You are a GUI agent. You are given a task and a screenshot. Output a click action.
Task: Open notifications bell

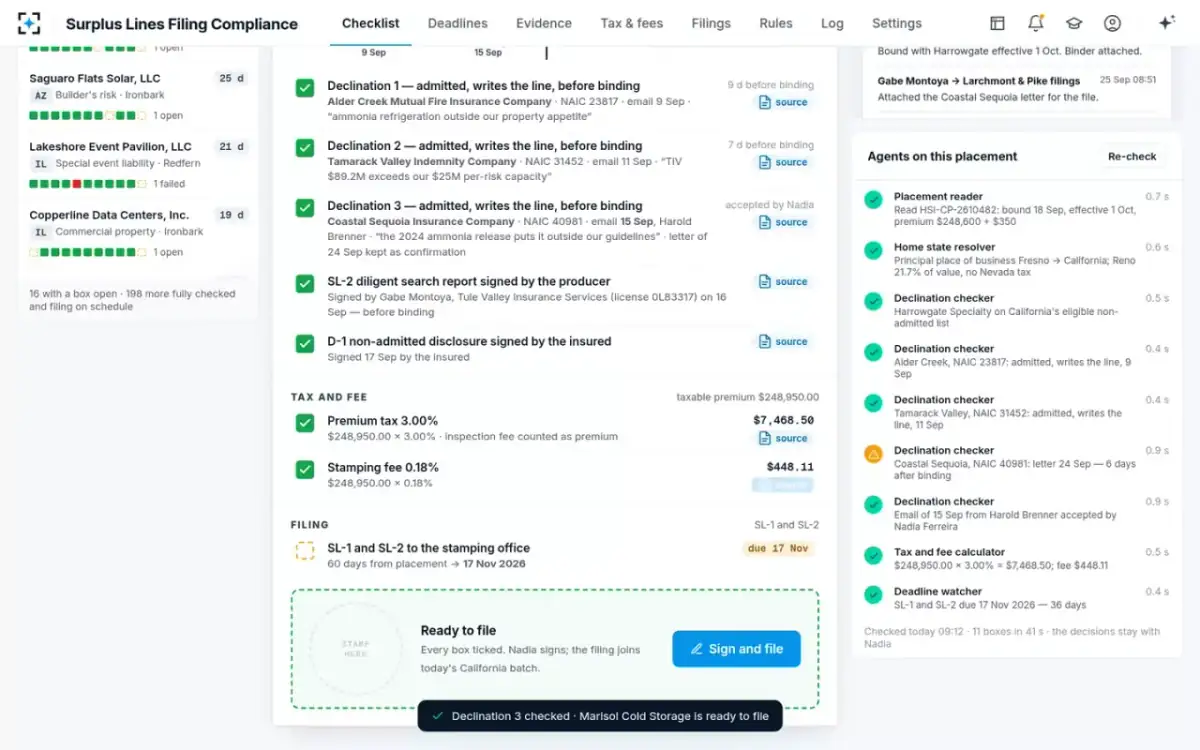pos(1036,23)
